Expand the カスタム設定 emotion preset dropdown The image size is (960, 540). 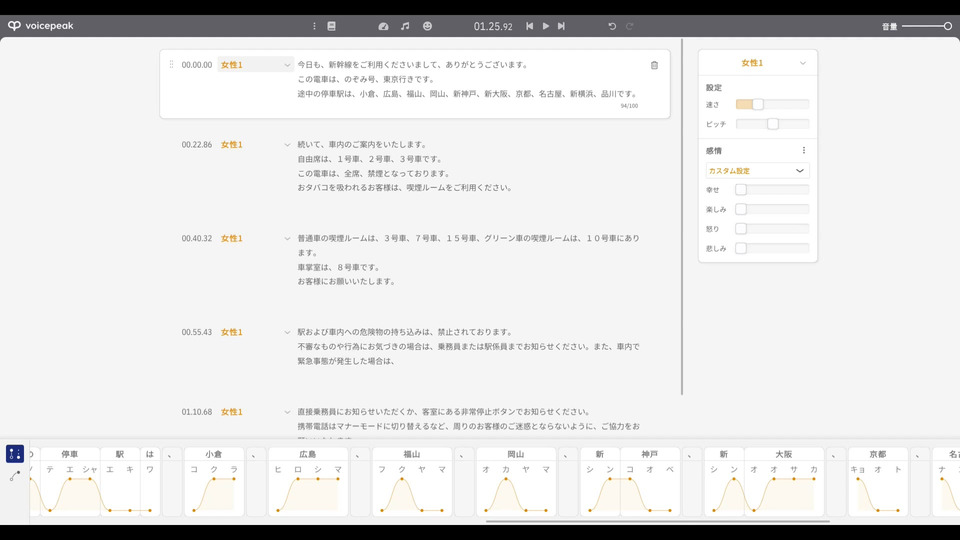[757, 171]
